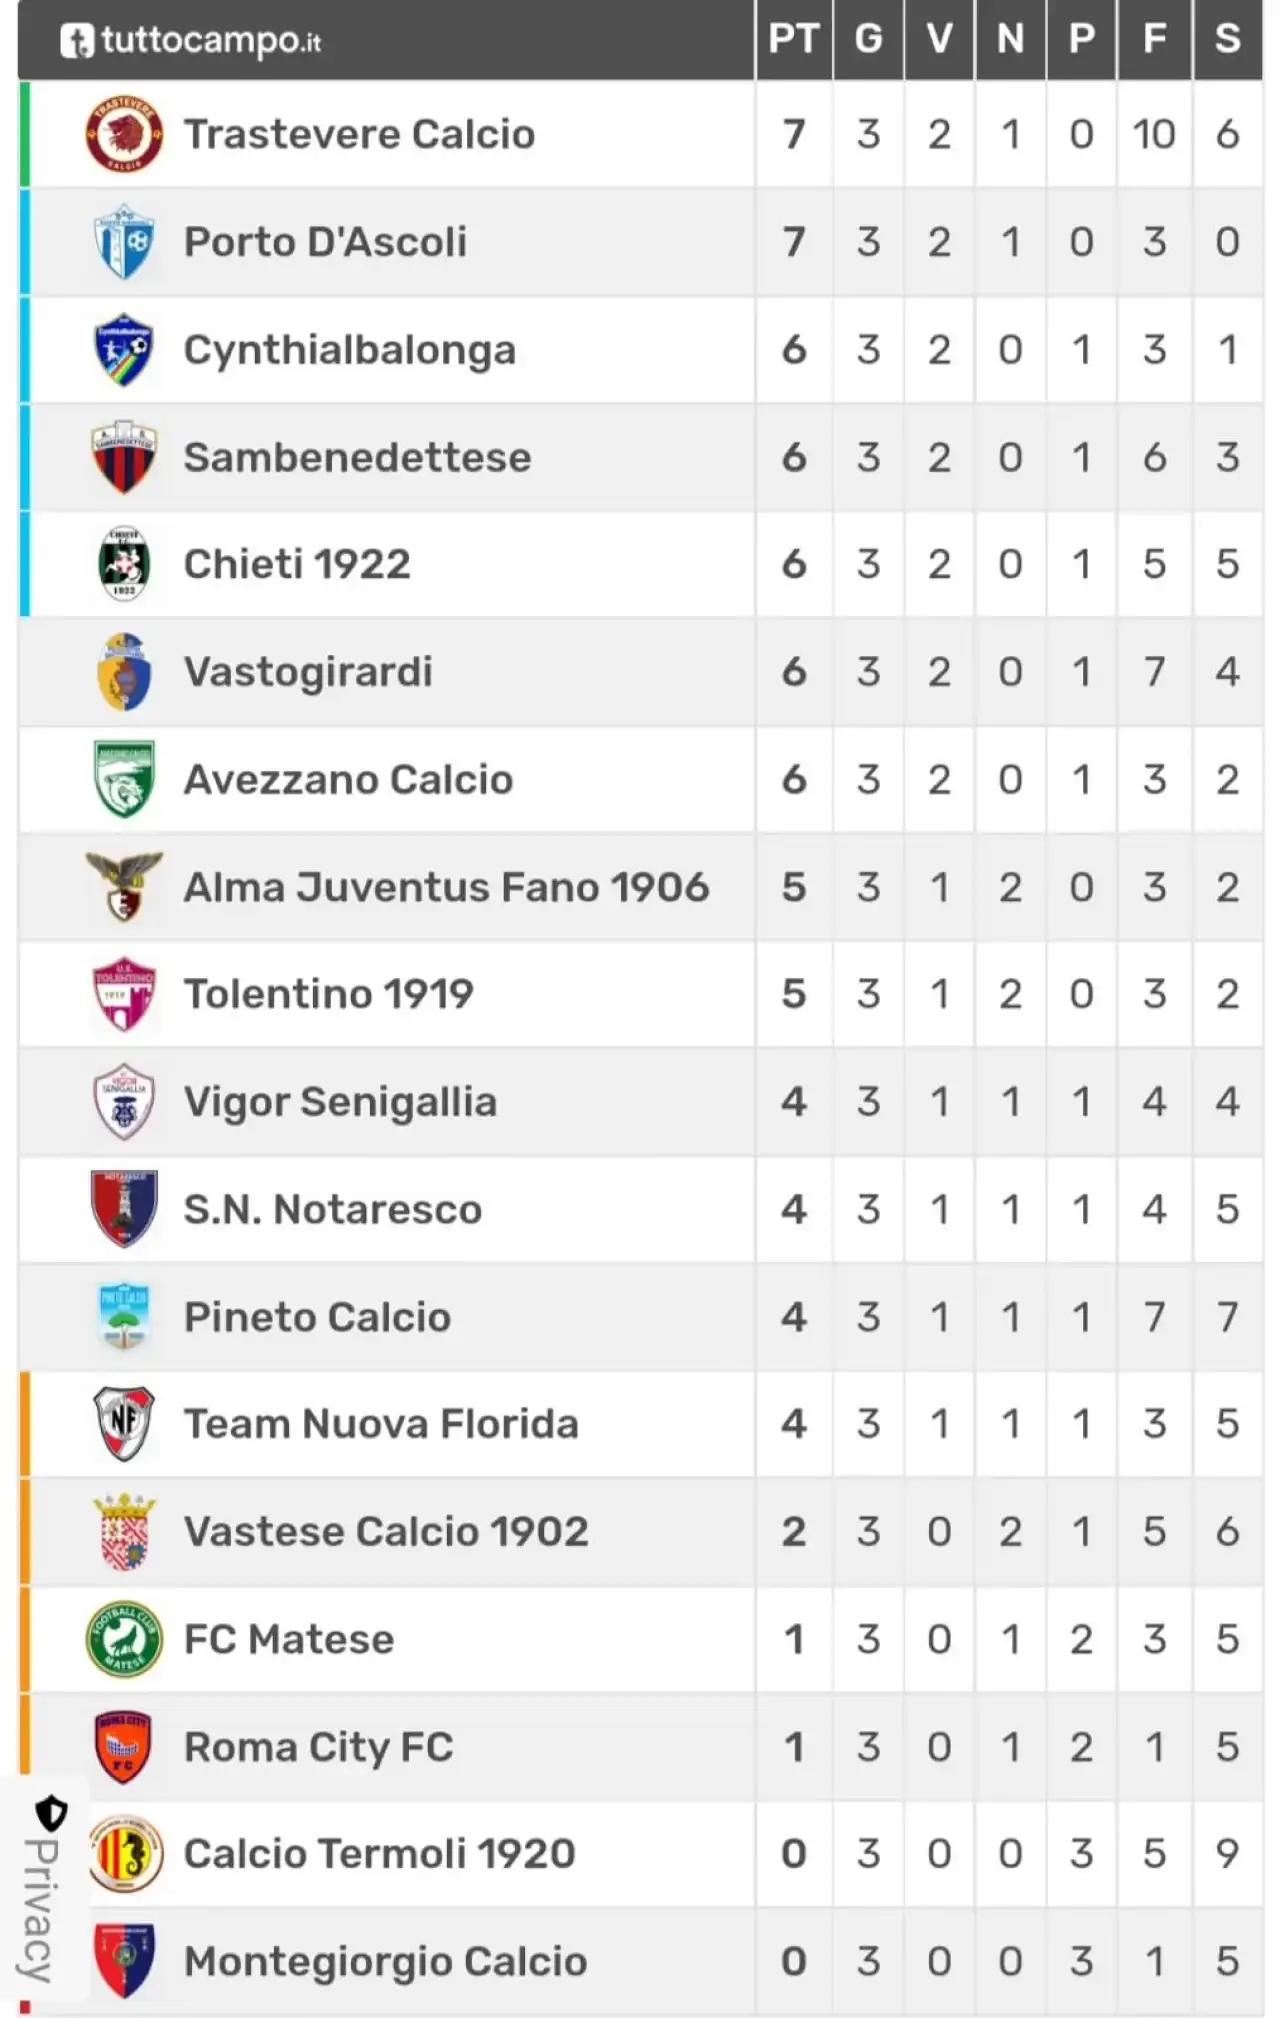The width and height of the screenshot is (1280, 2018).
Task: Select the F goals-for column header
Action: (1154, 39)
